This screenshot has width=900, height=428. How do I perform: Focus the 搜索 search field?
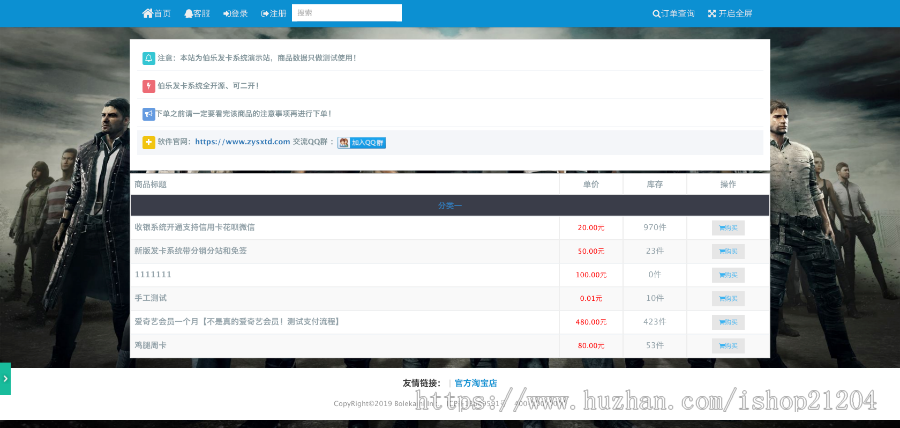click(x=347, y=13)
